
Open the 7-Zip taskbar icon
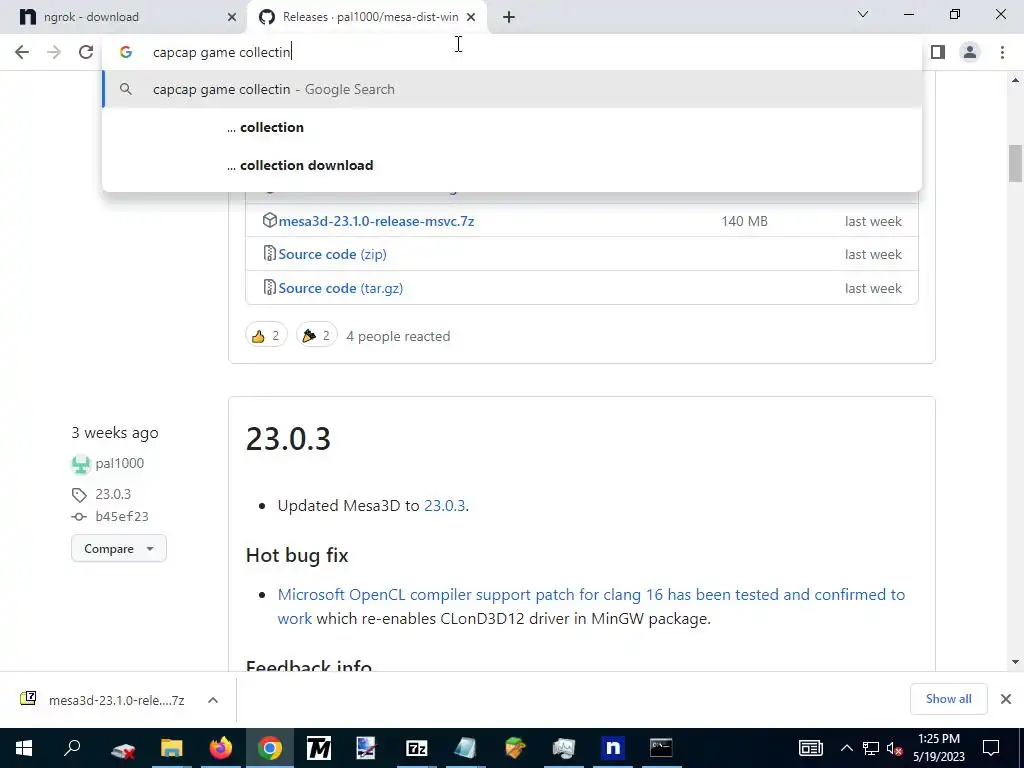point(417,748)
